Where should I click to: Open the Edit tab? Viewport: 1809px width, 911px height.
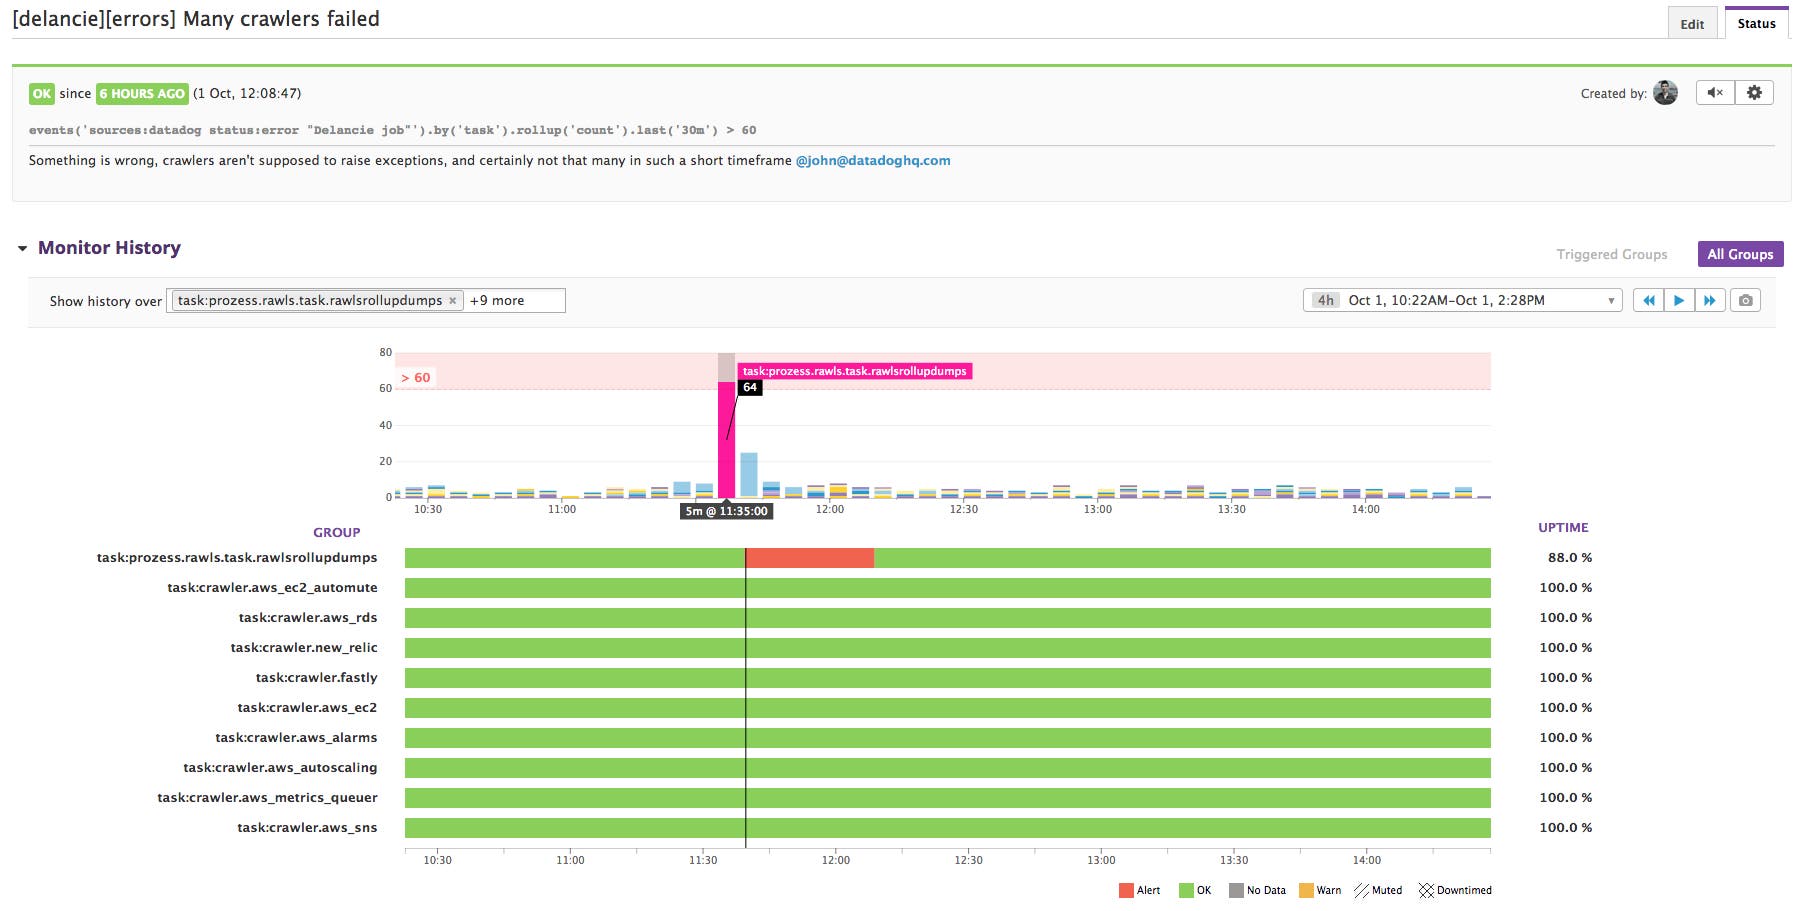point(1692,24)
